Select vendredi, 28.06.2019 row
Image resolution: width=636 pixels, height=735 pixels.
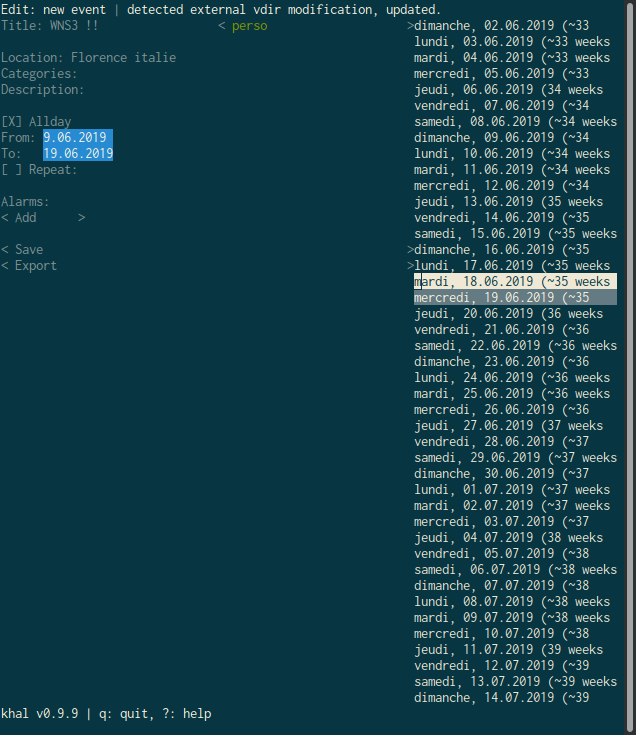tap(515, 442)
